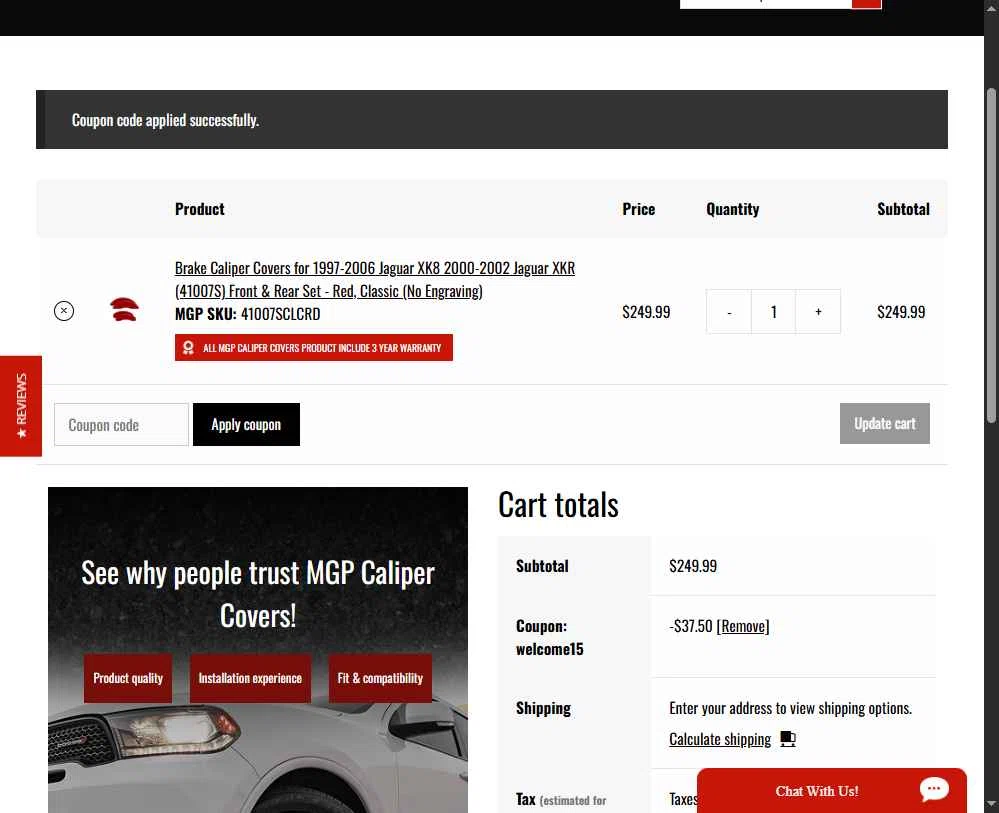Click the page vertical scrollbar
Viewport: 999px width, 813px height.
pos(991,255)
